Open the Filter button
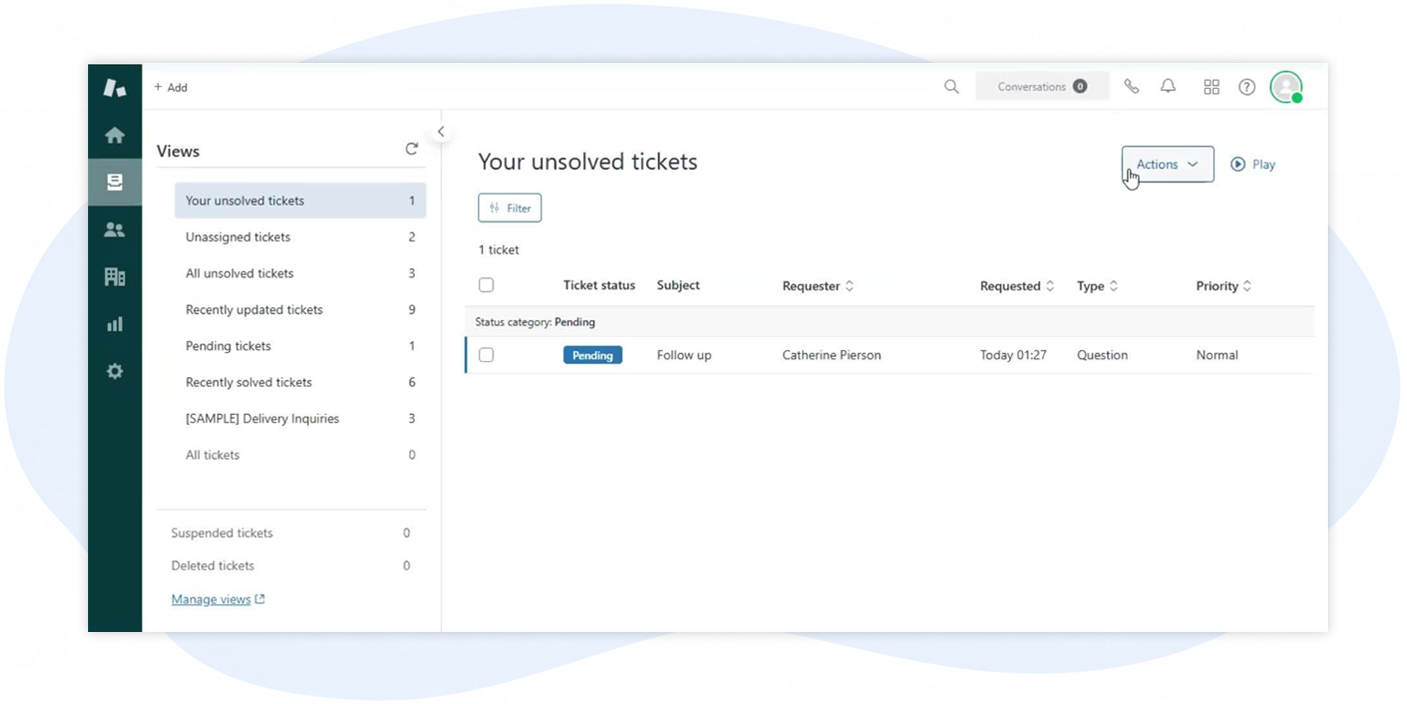Screen dimensions: 1407x704 510,208
